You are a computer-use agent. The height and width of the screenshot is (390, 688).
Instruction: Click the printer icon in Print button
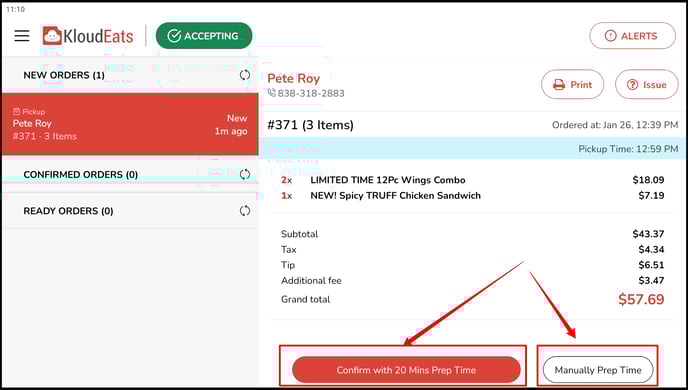click(559, 85)
